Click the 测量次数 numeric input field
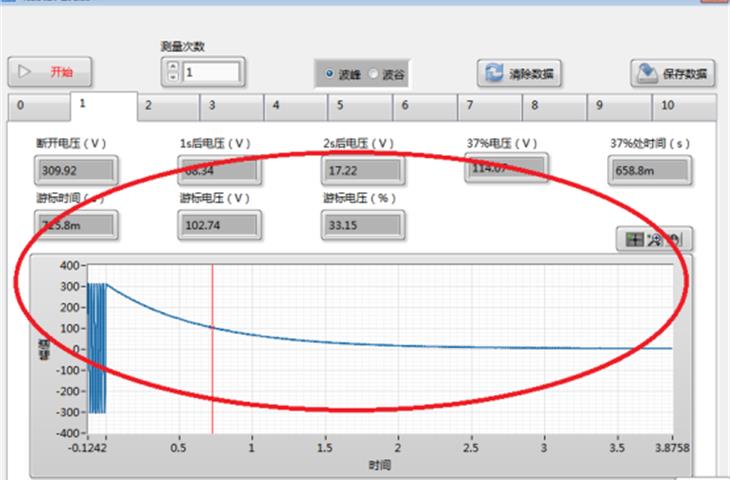The image size is (730, 480). [210, 72]
